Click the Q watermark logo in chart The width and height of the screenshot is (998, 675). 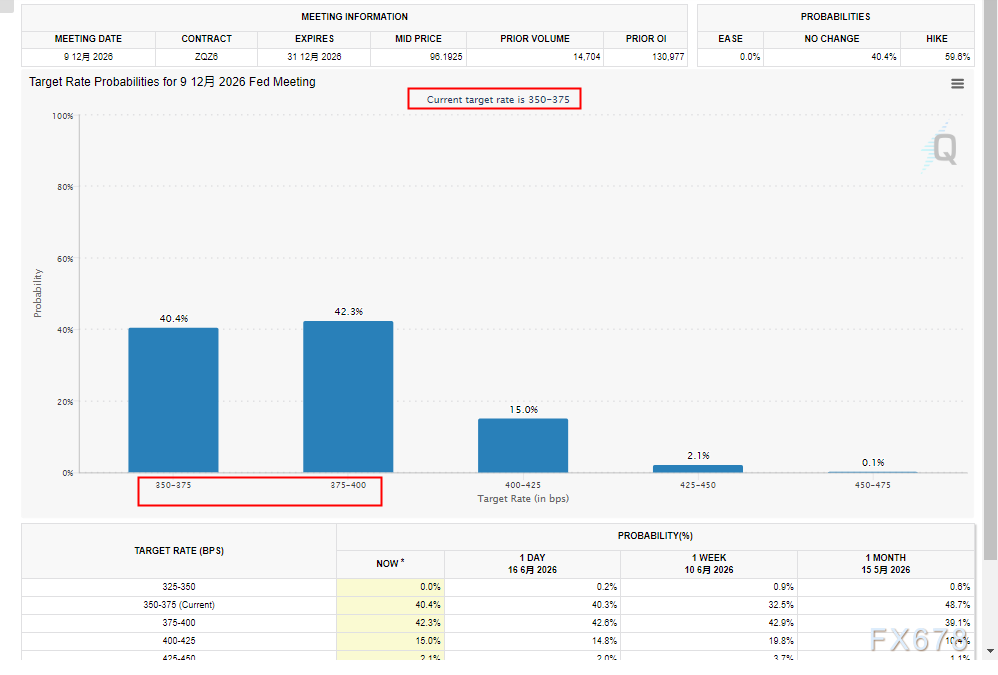click(x=939, y=148)
